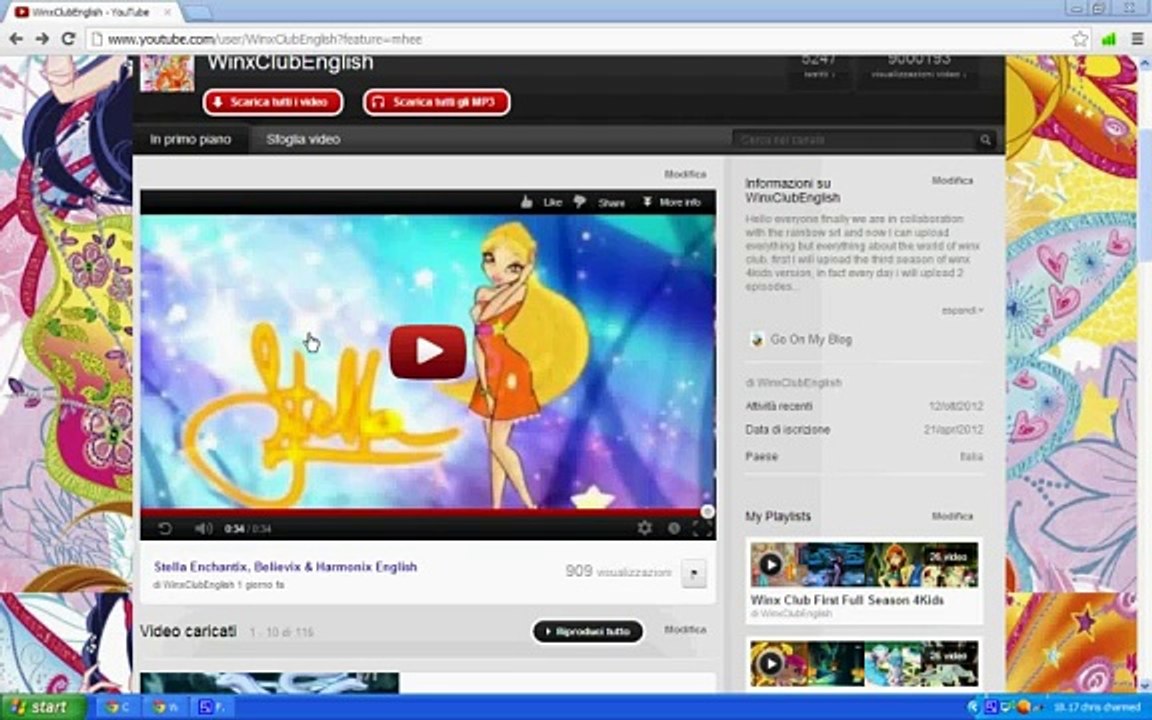Expand the channel description via 'espandi'
The width and height of the screenshot is (1152, 720).
[962, 311]
